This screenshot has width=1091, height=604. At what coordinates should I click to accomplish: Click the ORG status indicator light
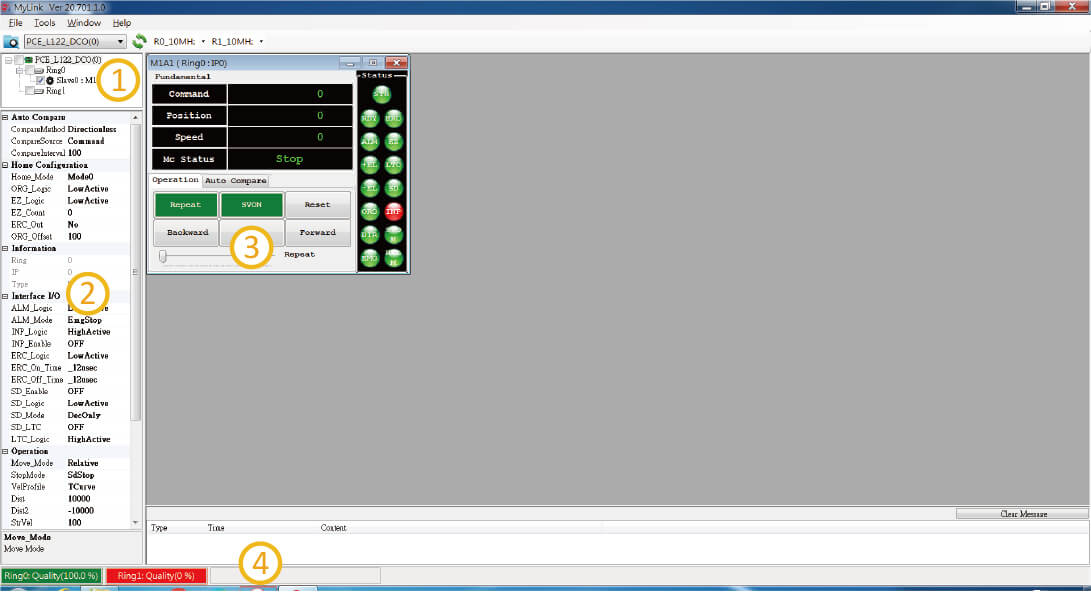click(369, 211)
